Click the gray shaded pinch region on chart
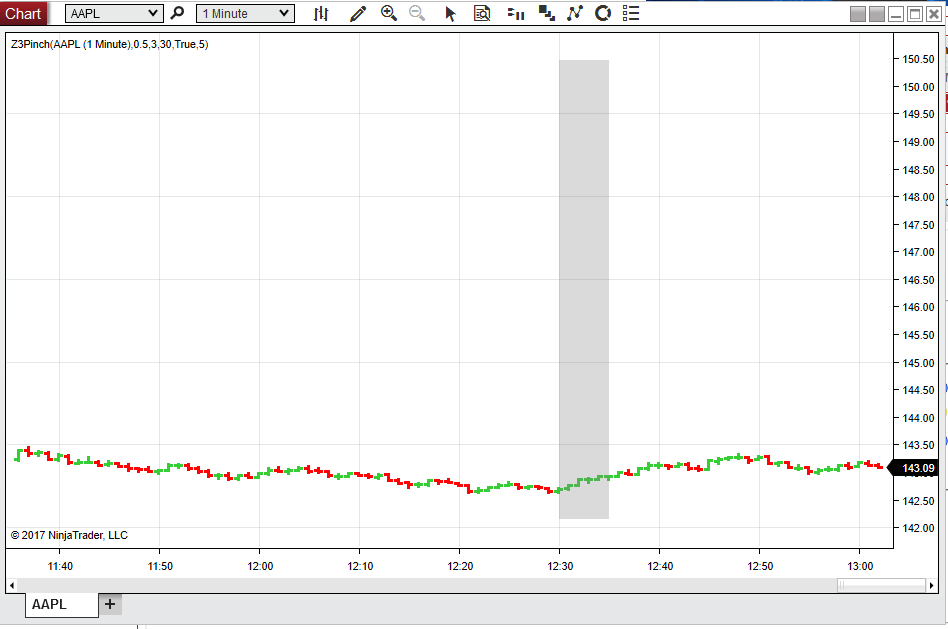 point(583,289)
